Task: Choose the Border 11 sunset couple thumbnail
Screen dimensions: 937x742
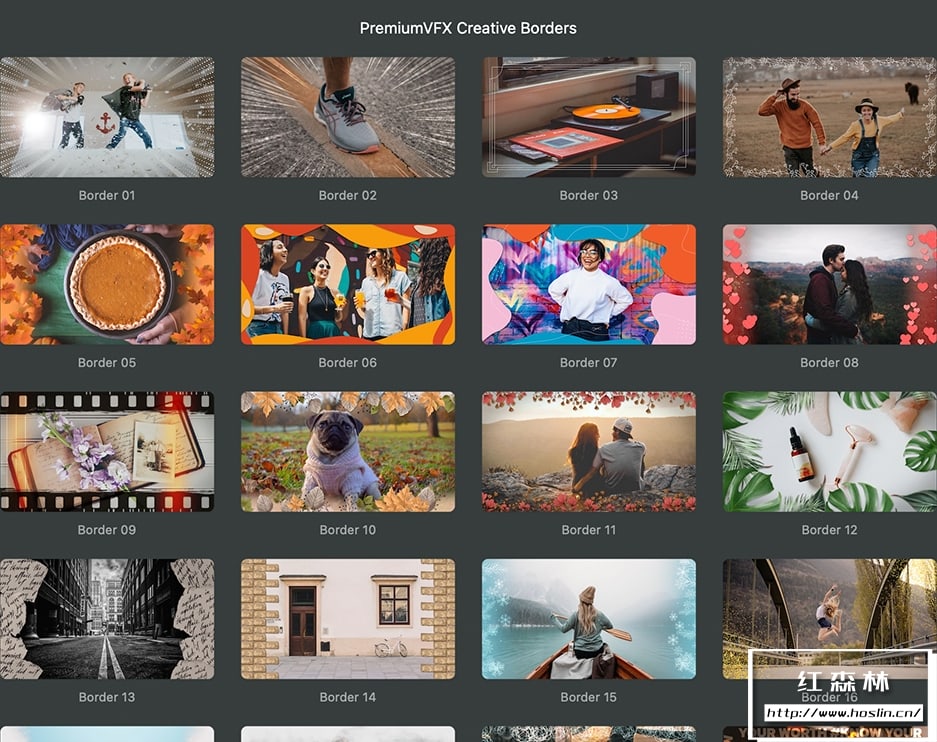Action: [589, 452]
